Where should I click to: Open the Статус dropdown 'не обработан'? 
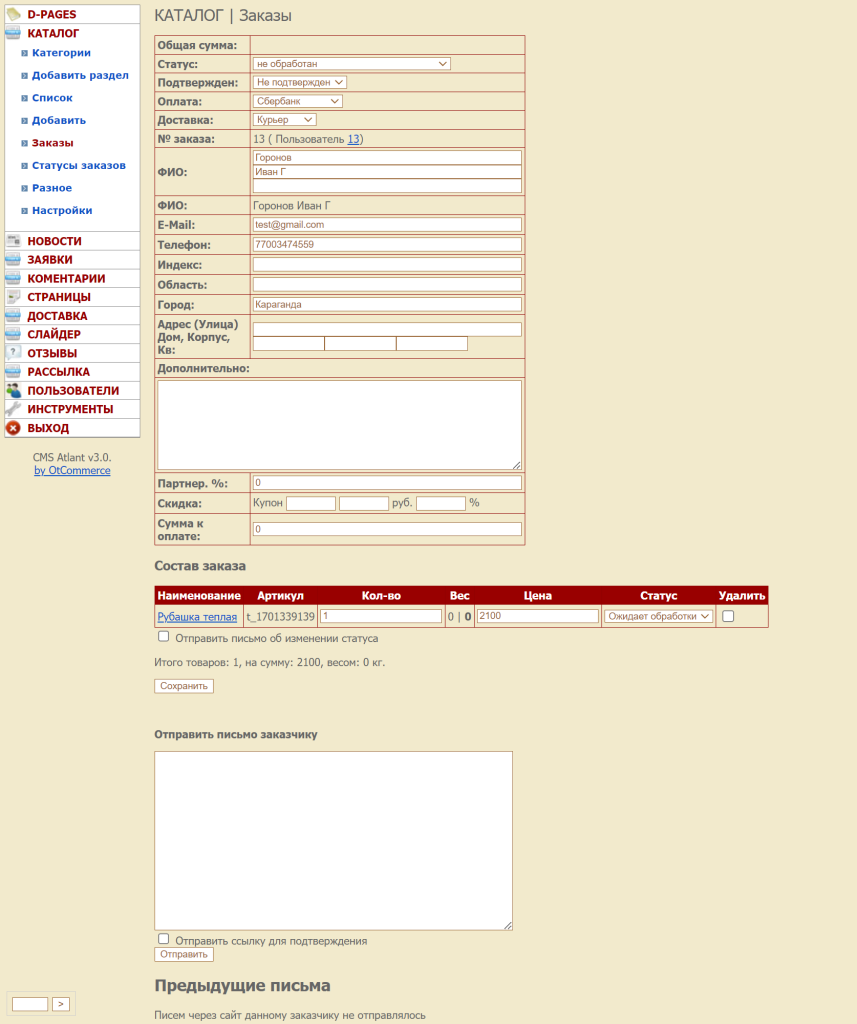pos(351,63)
